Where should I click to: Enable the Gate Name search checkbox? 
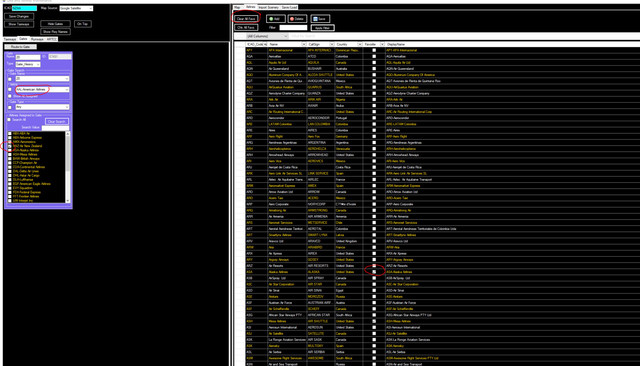coord(10,79)
